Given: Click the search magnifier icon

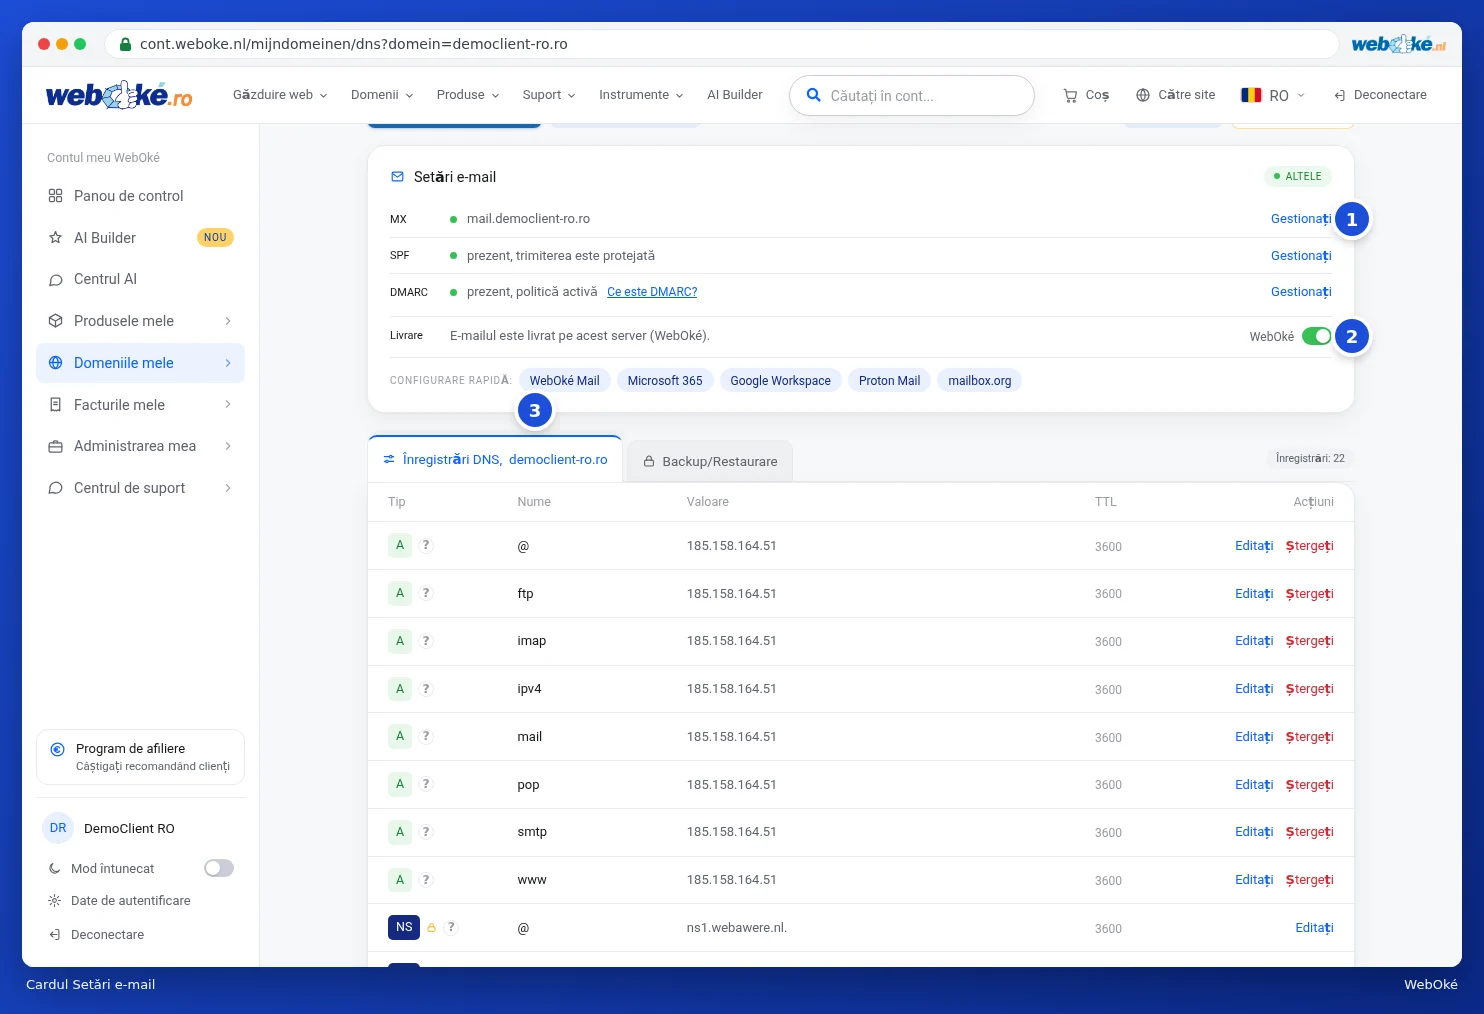Looking at the screenshot, I should (814, 95).
